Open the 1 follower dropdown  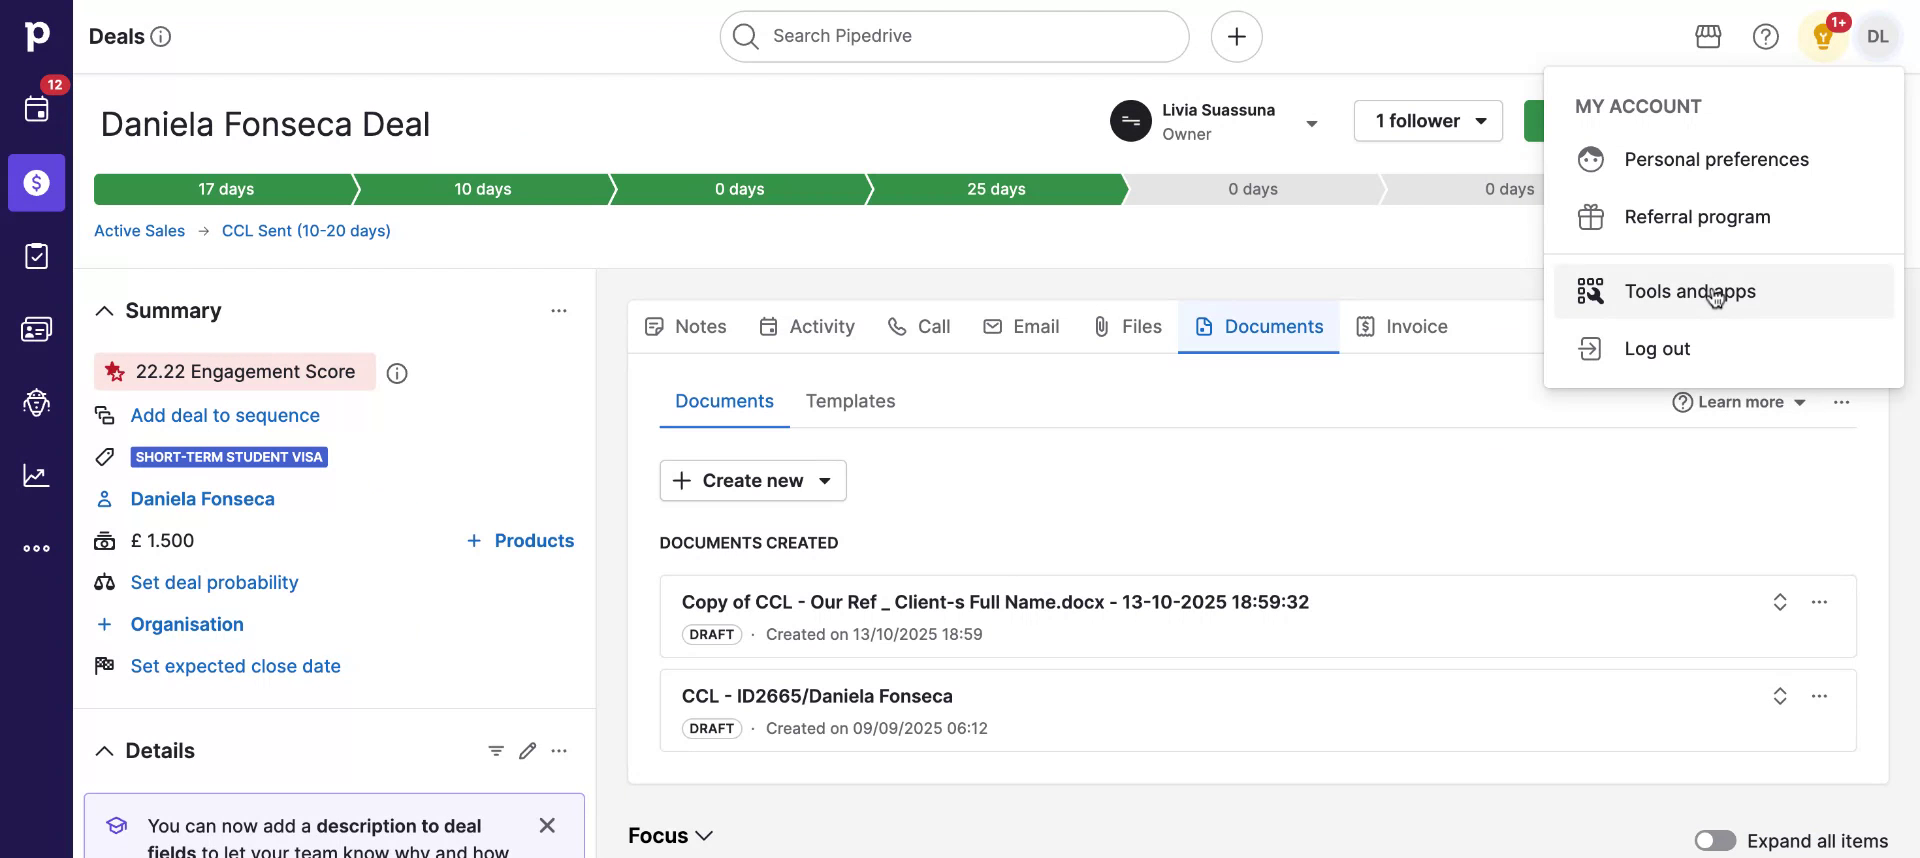pos(1428,121)
